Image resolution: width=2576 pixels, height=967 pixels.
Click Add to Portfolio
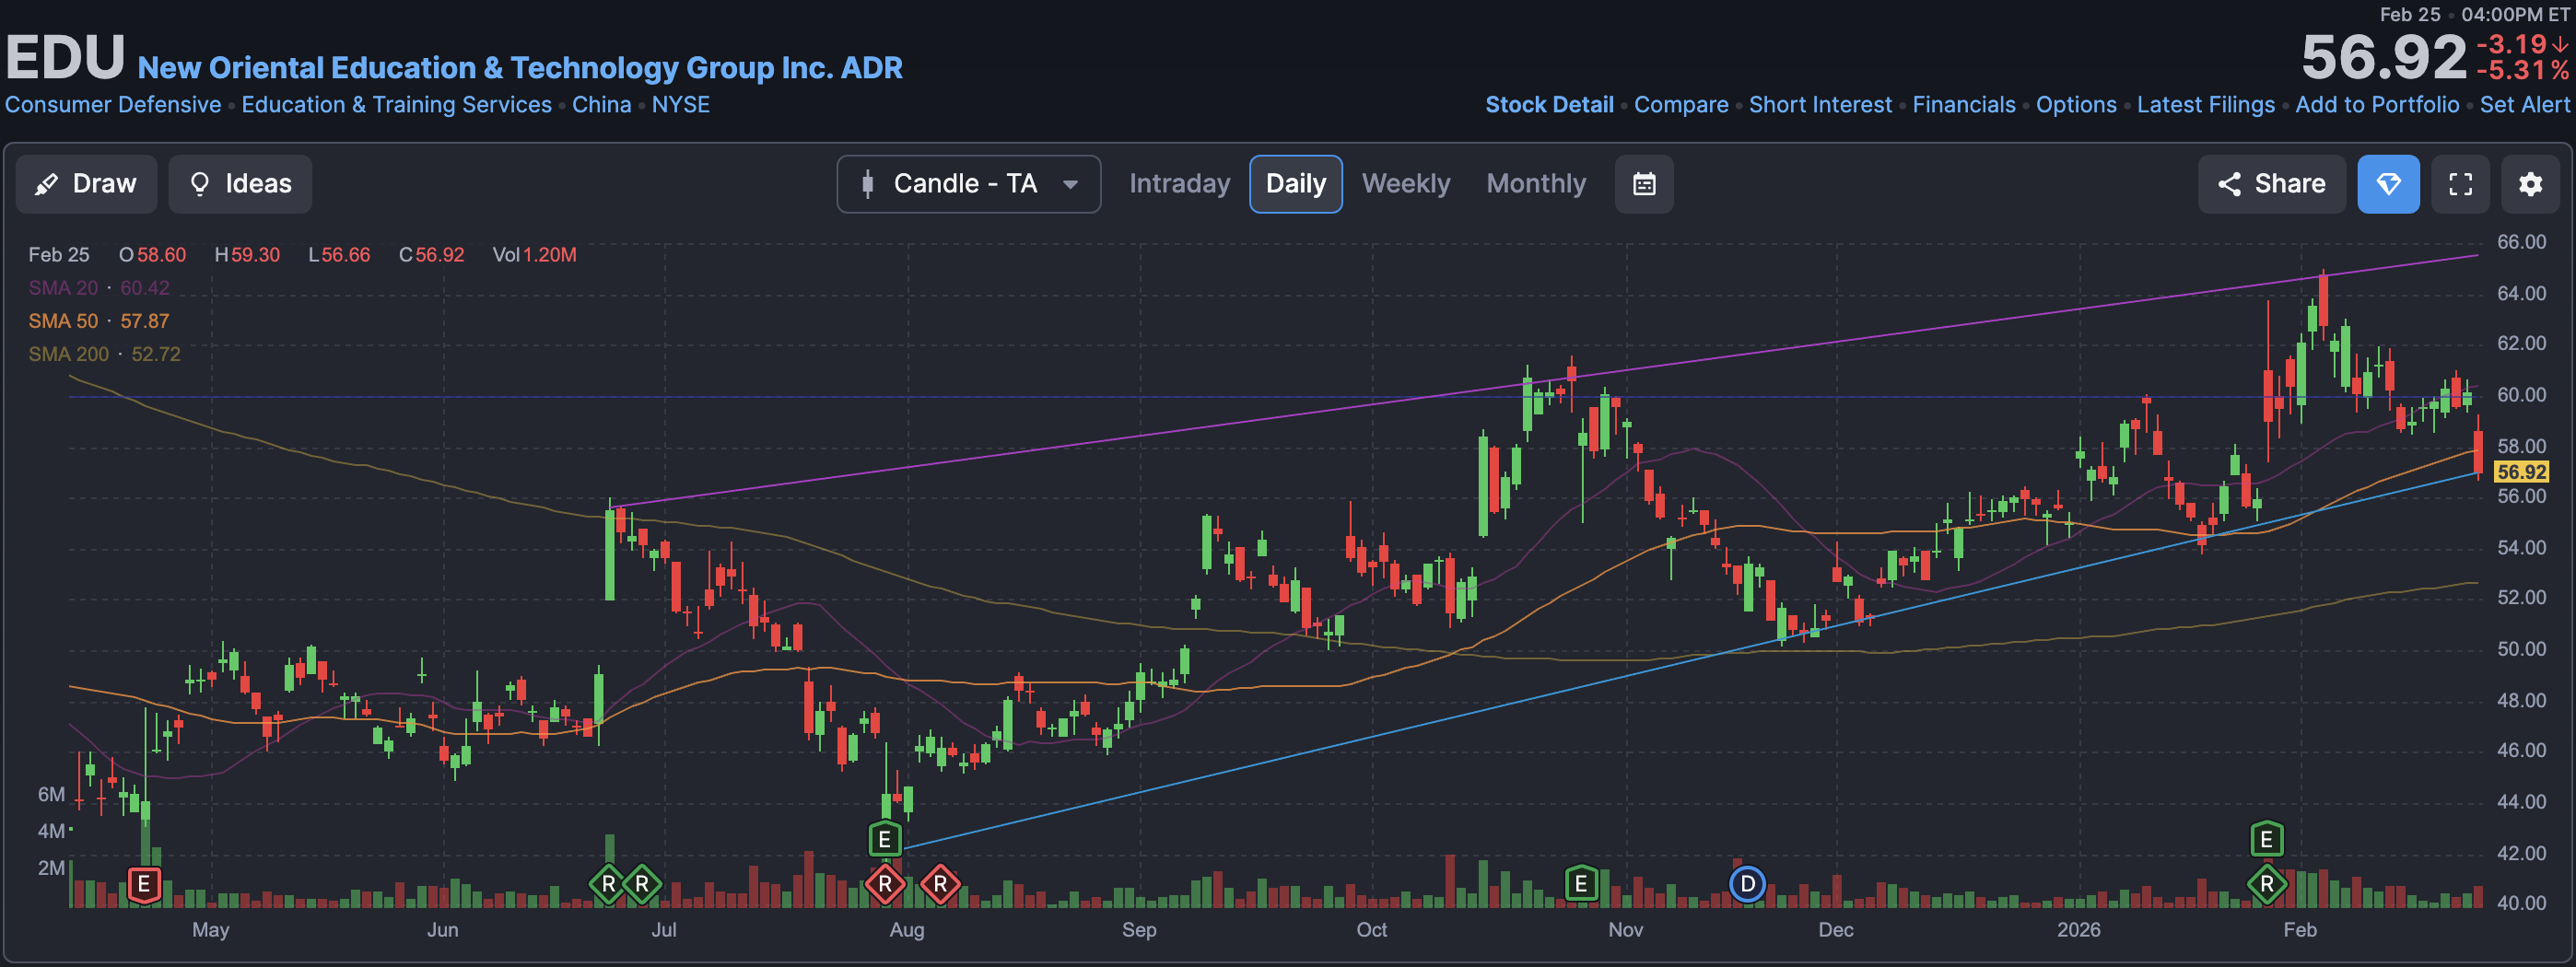(x=2376, y=105)
